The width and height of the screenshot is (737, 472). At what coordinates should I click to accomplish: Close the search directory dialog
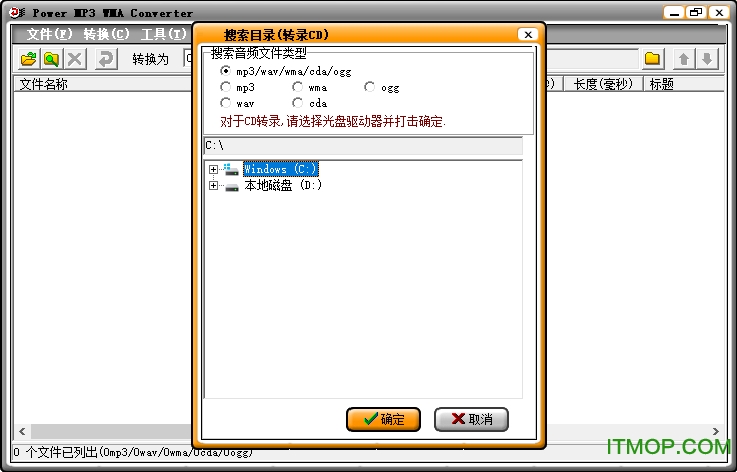pos(527,35)
